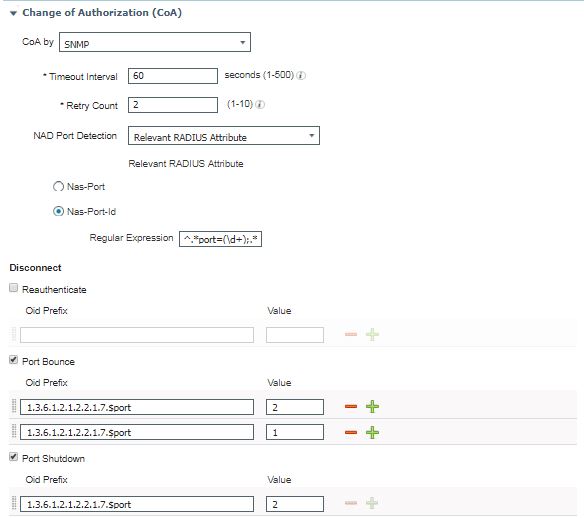The width and height of the screenshot is (584, 518).
Task: Remove first Port Bounce OID row with minus icon
Action: point(351,406)
